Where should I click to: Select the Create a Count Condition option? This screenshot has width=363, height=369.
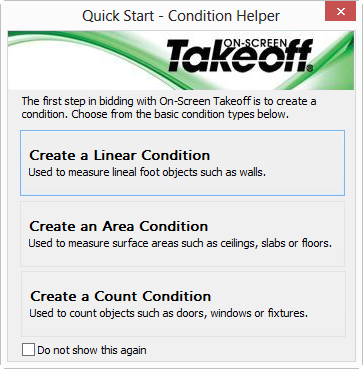pos(183,304)
